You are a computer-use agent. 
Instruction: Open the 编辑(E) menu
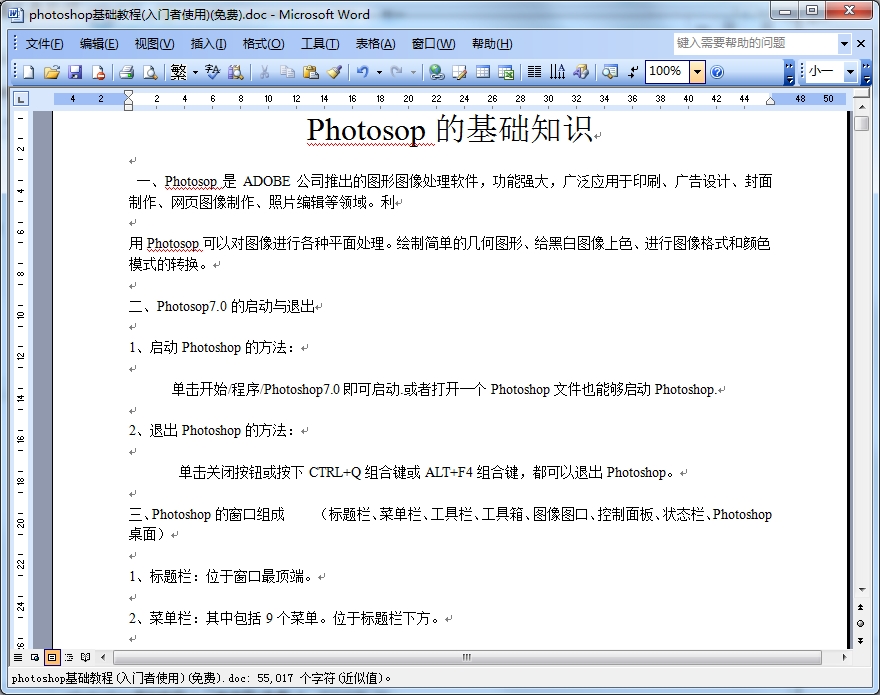(99, 44)
